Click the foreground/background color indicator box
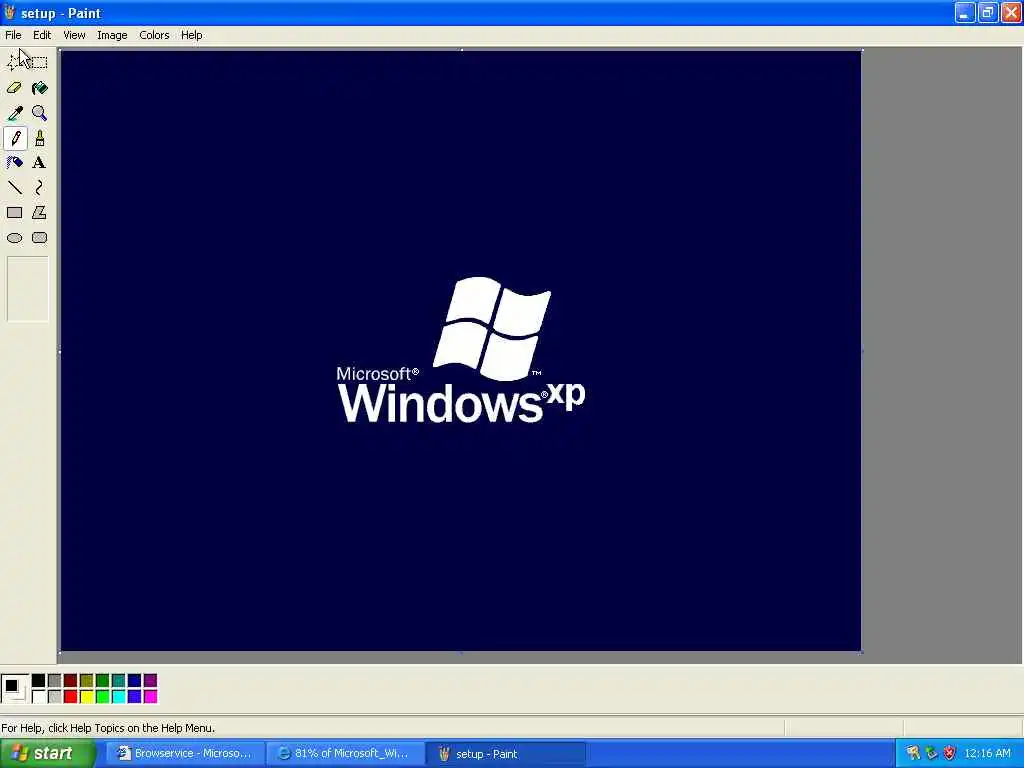The width and height of the screenshot is (1024, 768). (x=14, y=689)
